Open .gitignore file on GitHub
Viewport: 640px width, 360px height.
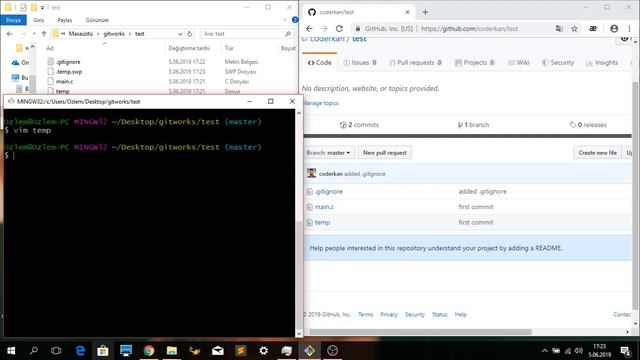329,191
